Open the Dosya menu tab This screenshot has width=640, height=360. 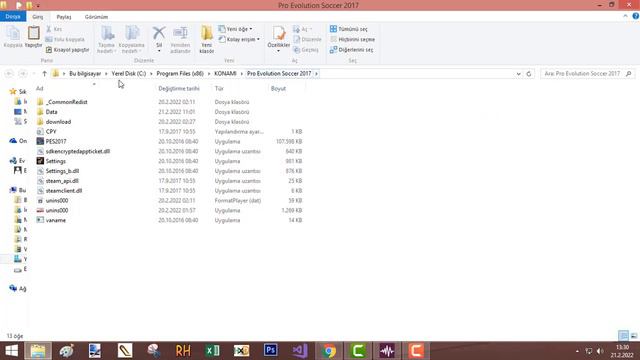pos(13,17)
